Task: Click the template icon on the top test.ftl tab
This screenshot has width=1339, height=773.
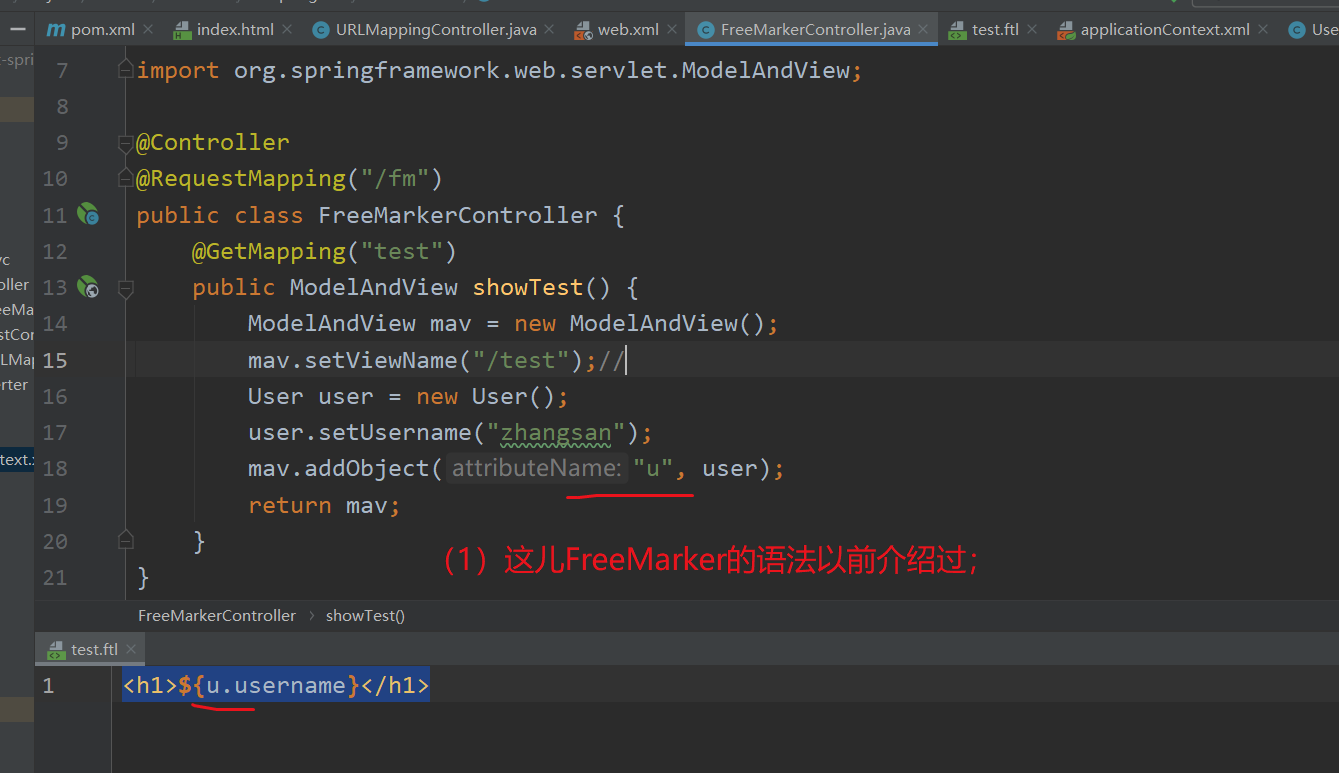Action: (x=957, y=30)
